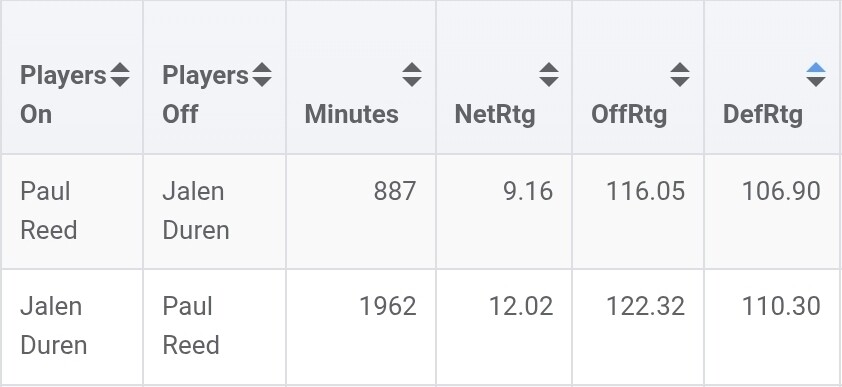Click the 116.05 OffRtg cell
The height and width of the screenshot is (387, 842).
click(x=645, y=192)
